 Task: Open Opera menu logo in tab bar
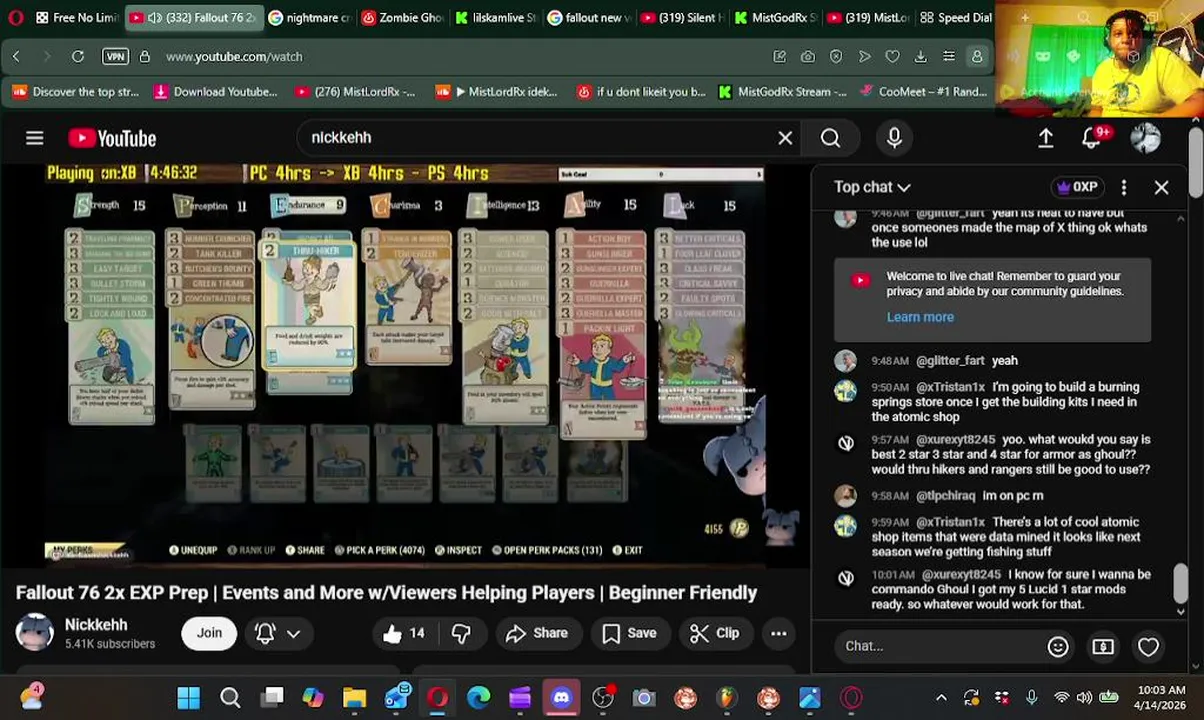pyautogui.click(x=15, y=17)
